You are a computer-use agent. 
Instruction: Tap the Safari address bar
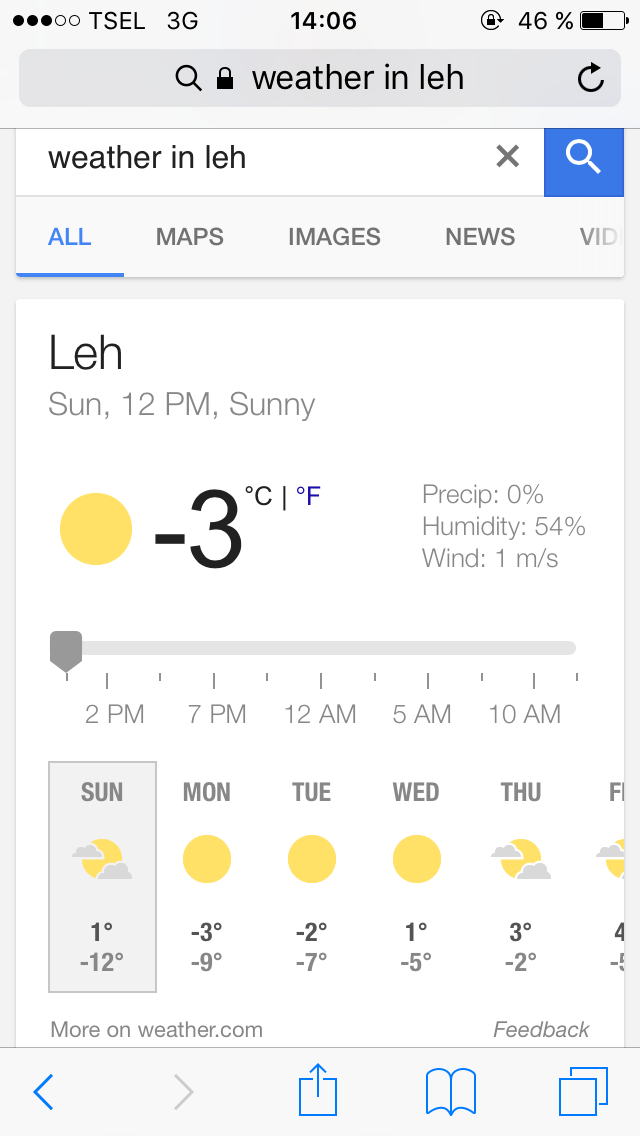[320, 78]
